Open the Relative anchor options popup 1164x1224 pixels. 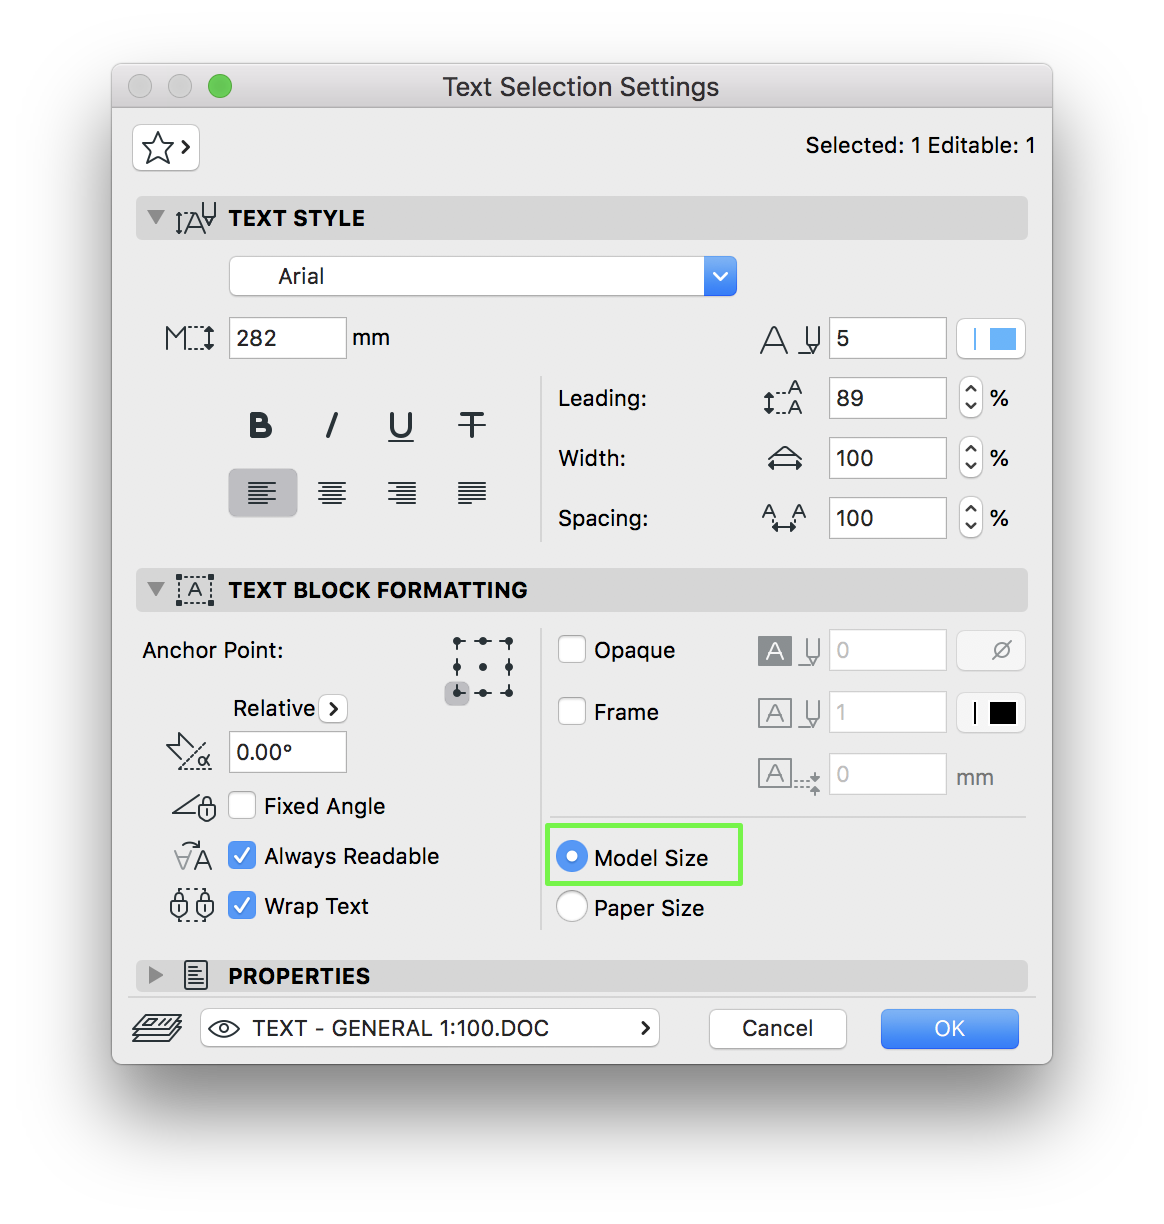pyautogui.click(x=333, y=708)
